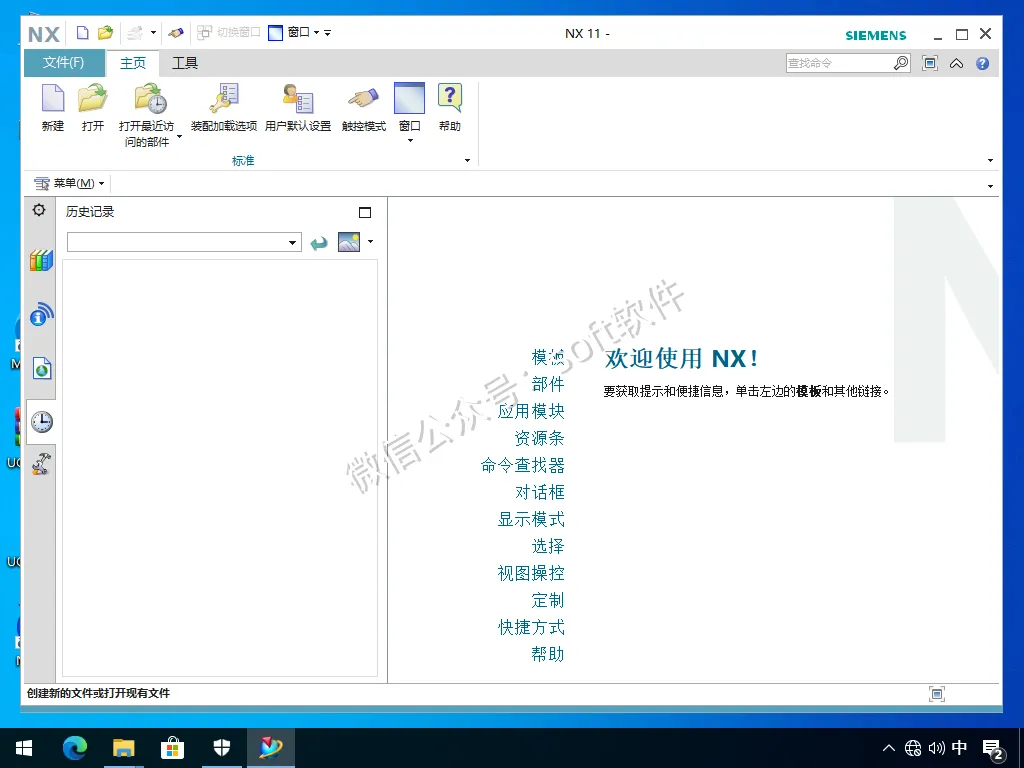This screenshot has height=768, width=1024.
Task: Open the notification center icon
Action: click(993, 749)
